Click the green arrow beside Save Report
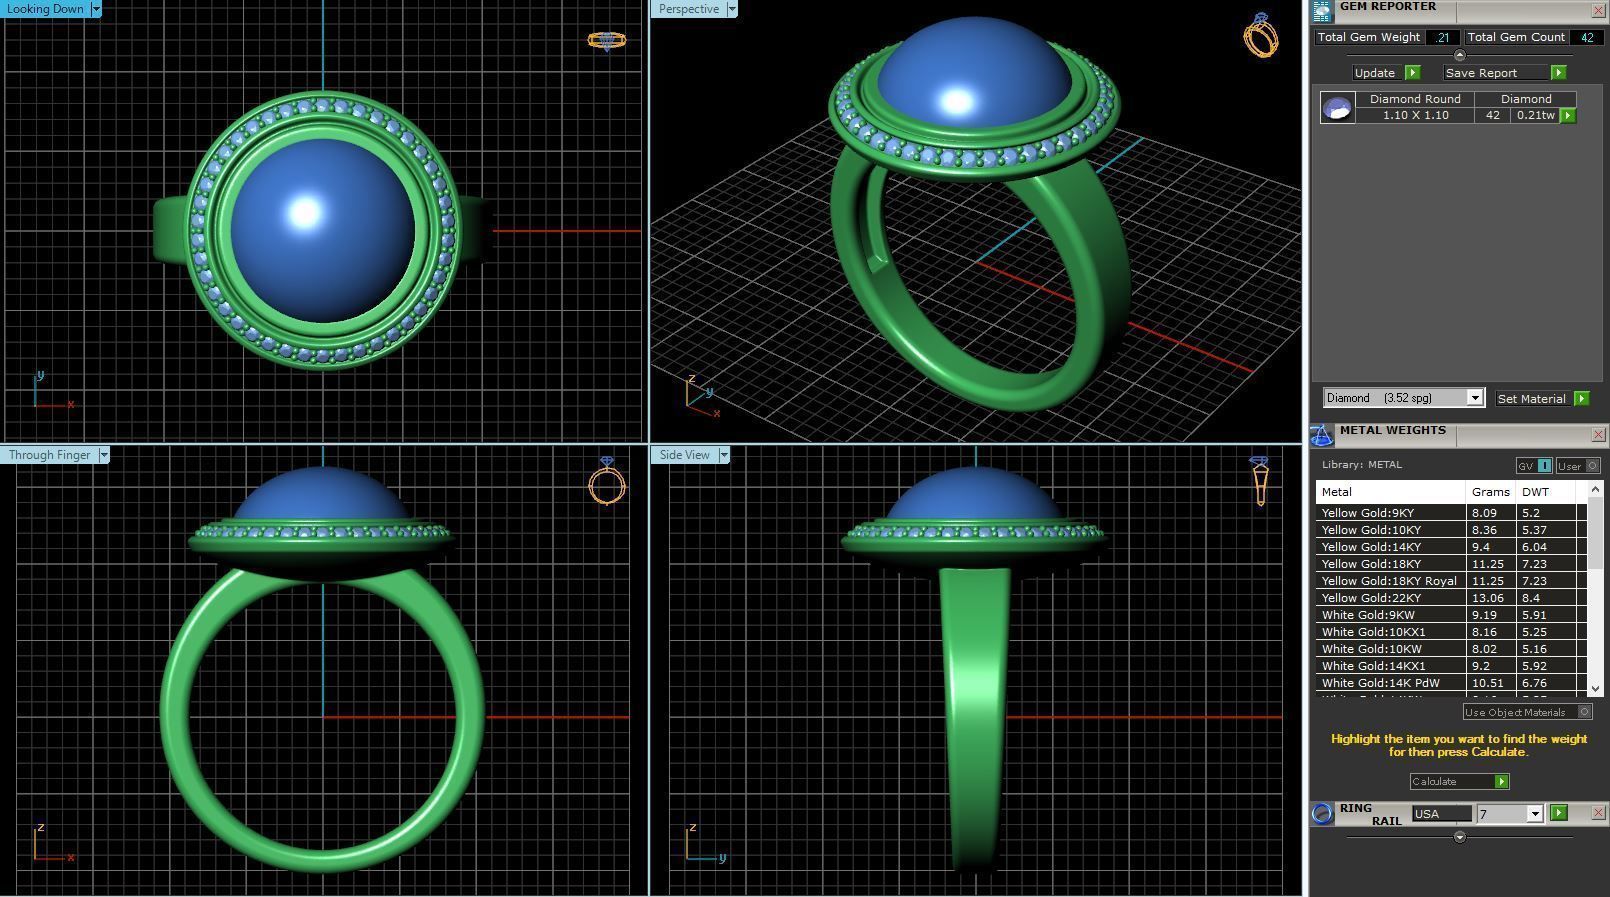The image size is (1610, 897). point(1558,73)
